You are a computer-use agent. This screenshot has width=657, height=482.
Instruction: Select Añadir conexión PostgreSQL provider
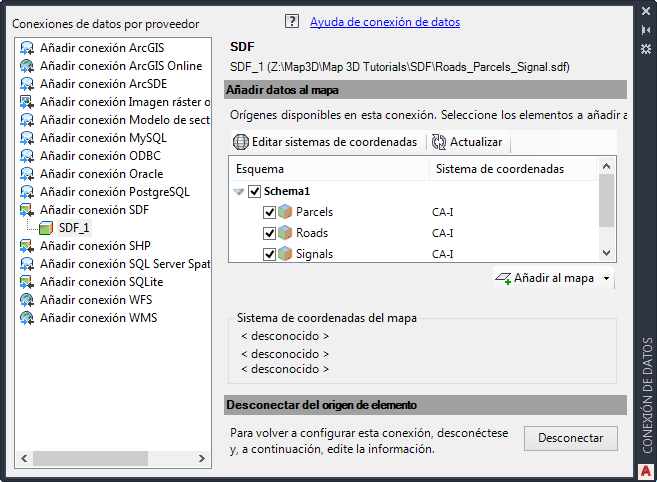114,192
